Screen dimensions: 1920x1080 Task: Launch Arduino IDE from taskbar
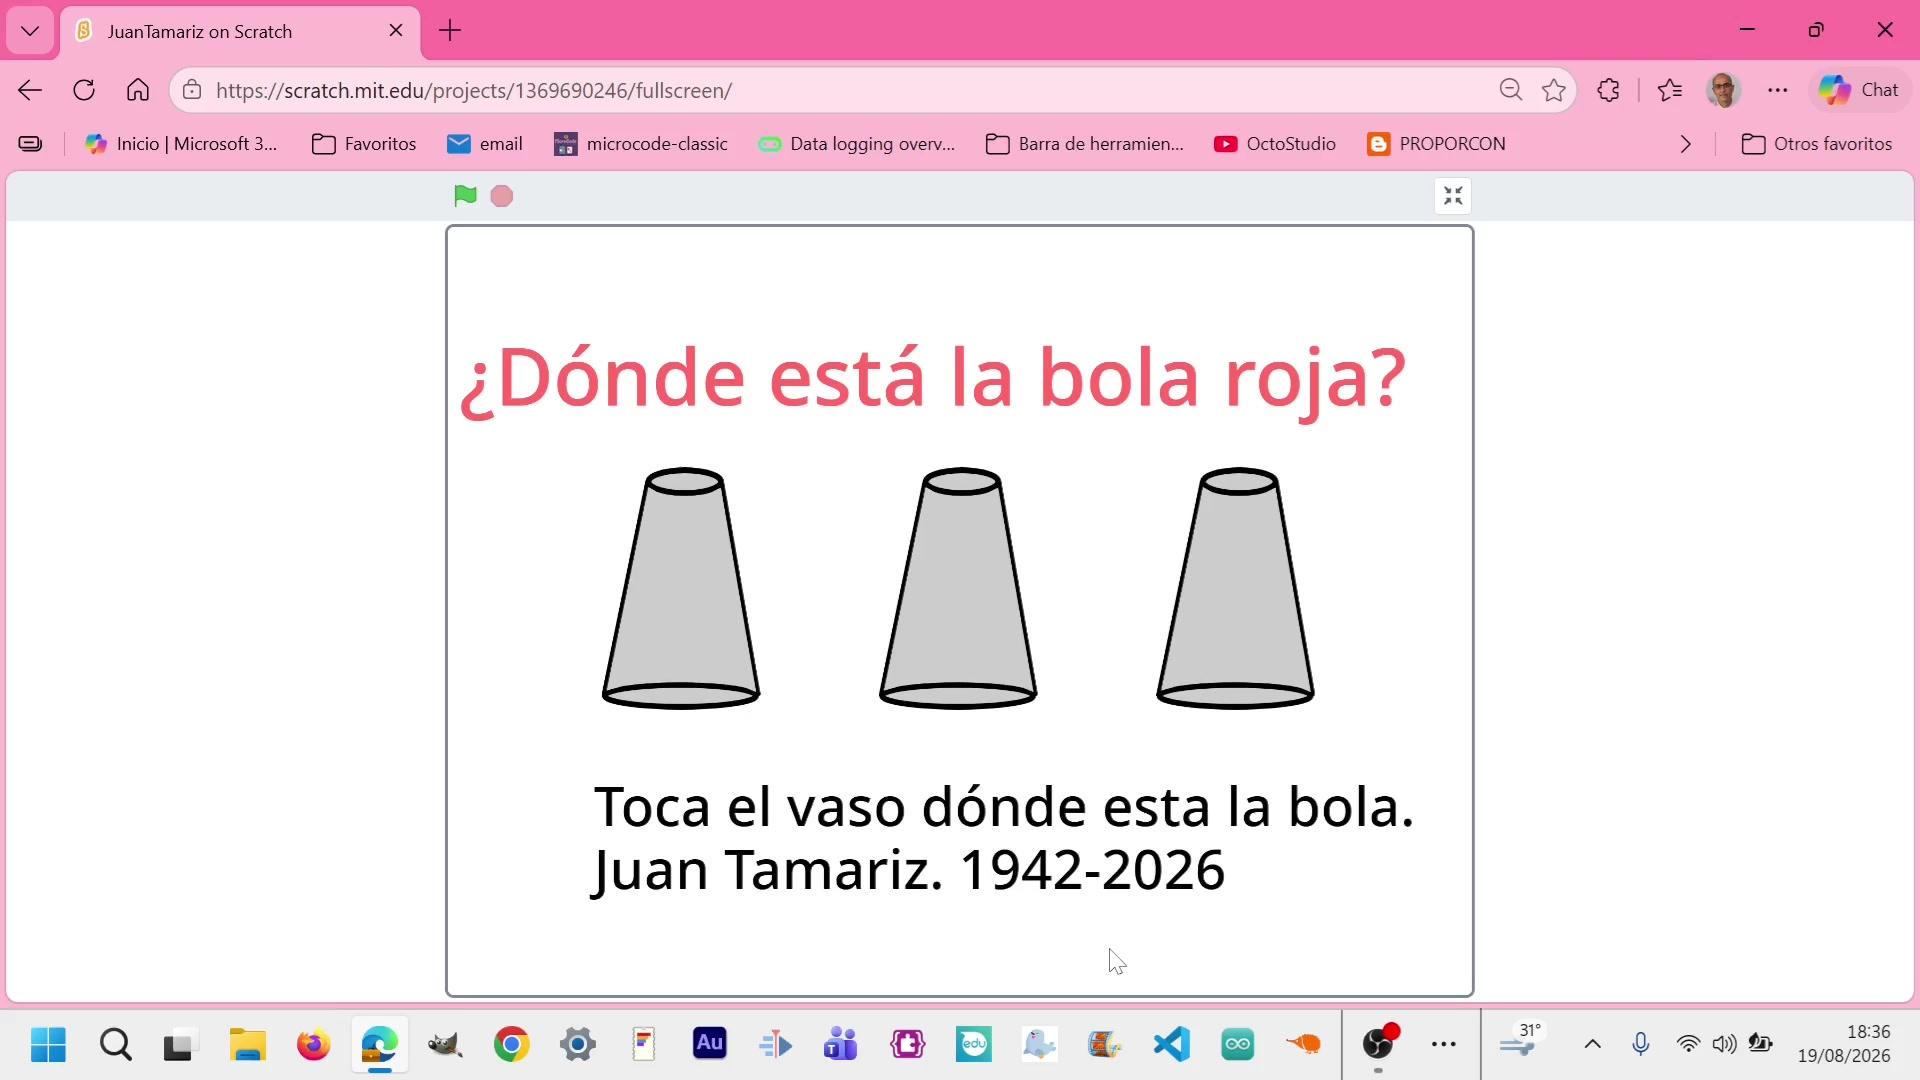pyautogui.click(x=1237, y=1045)
